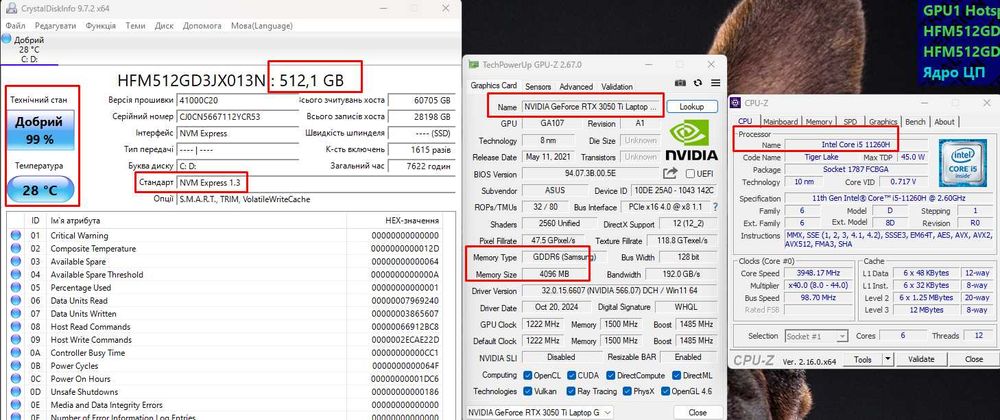Open the Файл menu in CrystalDiskInfo
Screen dimensions: 1000x420
point(16,25)
